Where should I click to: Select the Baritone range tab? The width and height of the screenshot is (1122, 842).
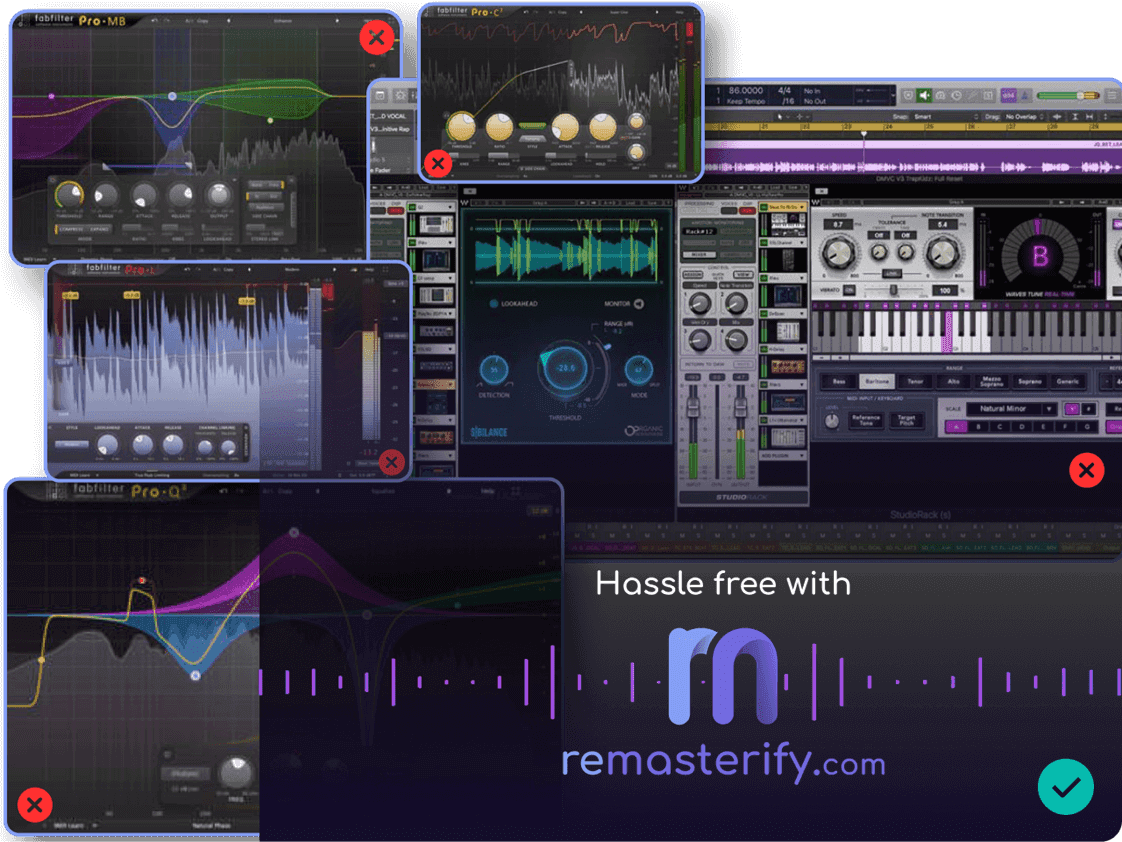877,382
